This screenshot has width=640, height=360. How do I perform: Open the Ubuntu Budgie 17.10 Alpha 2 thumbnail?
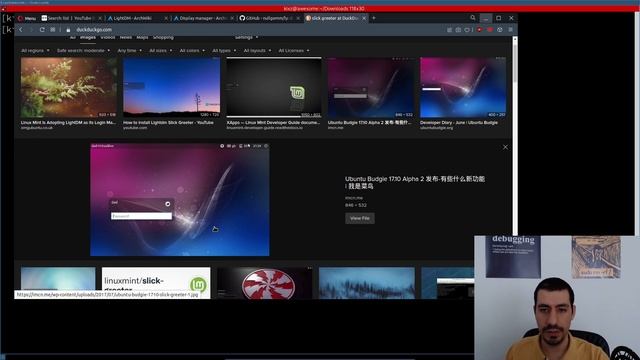click(x=371, y=87)
